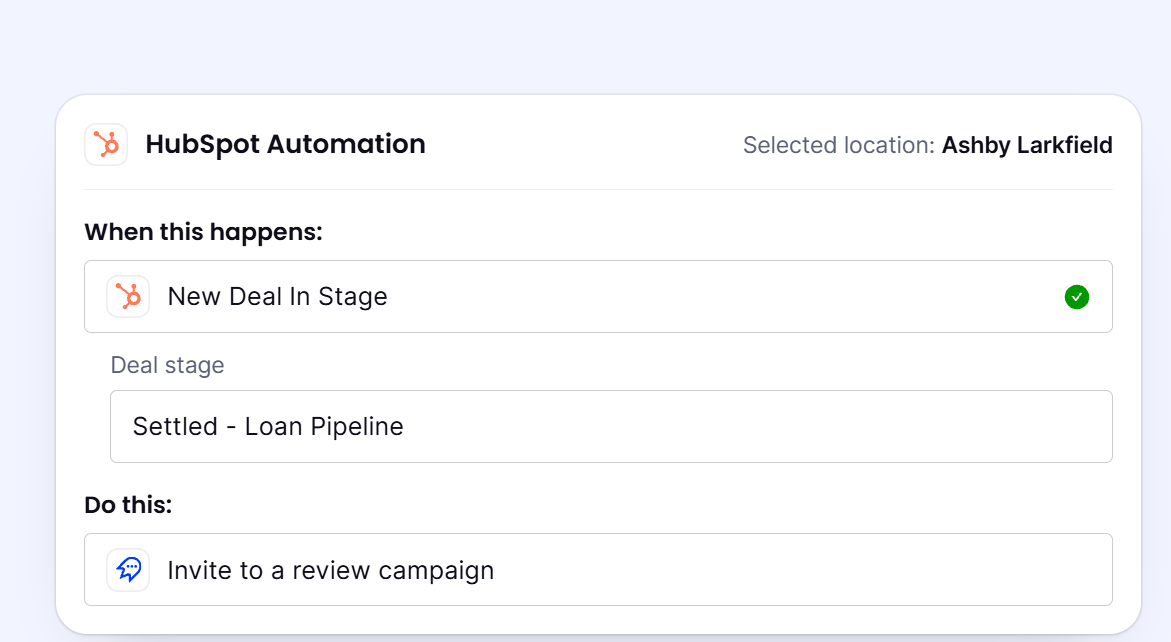Open the New Deal In Stage trigger selector
1171x642 pixels.
(x=598, y=296)
